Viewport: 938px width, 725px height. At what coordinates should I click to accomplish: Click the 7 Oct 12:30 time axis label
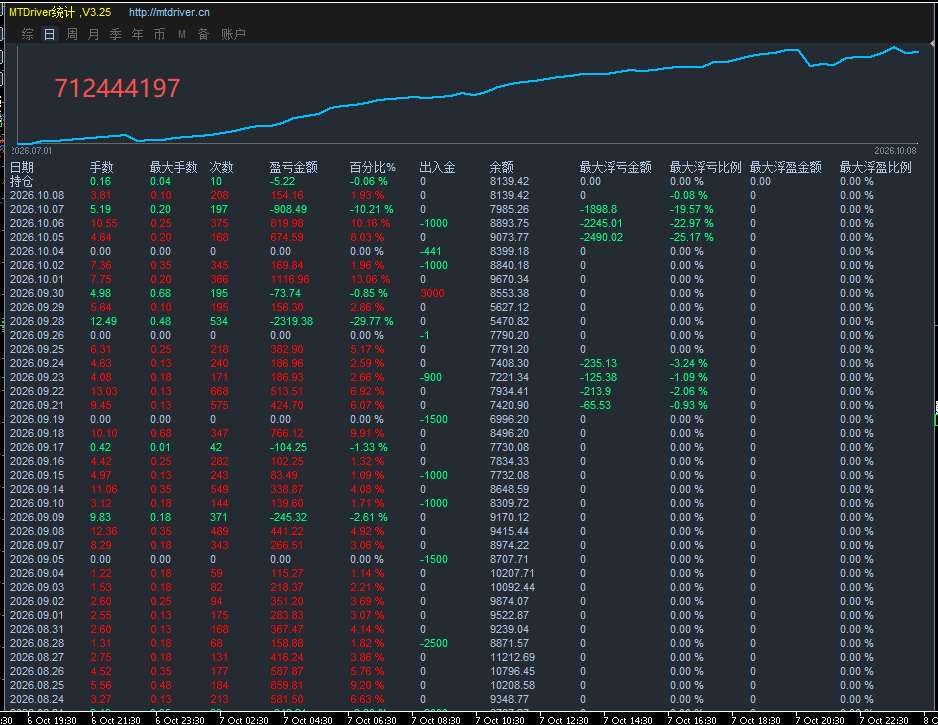coord(564,720)
